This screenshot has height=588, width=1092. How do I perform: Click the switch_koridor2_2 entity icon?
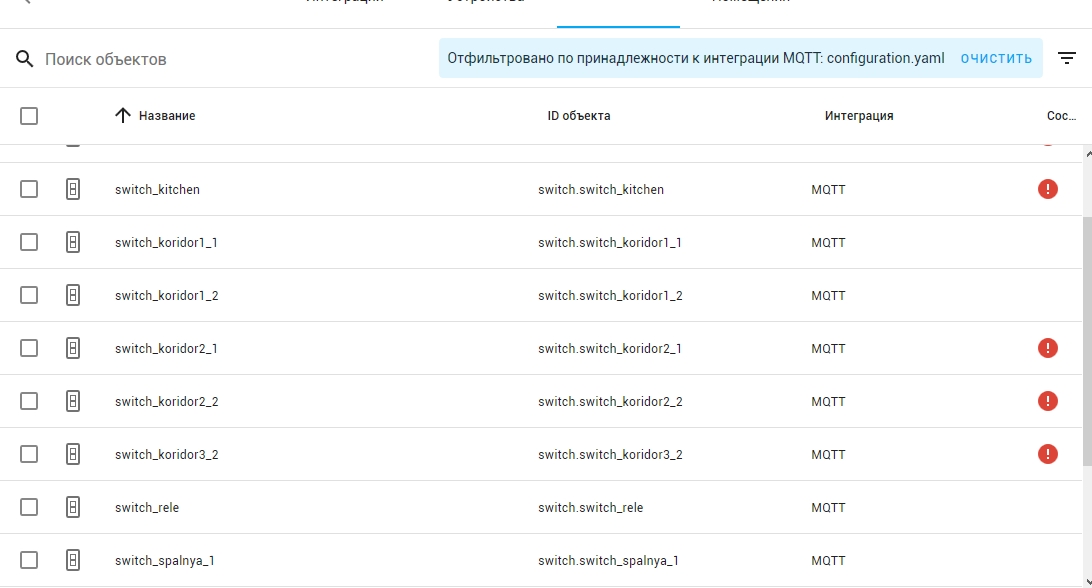pyautogui.click(x=73, y=401)
